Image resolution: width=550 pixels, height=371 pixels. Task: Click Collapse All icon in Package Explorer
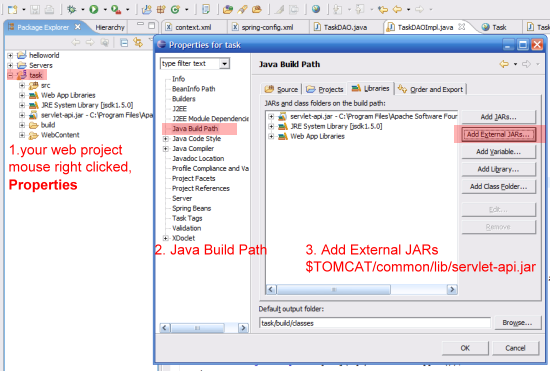click(x=124, y=43)
